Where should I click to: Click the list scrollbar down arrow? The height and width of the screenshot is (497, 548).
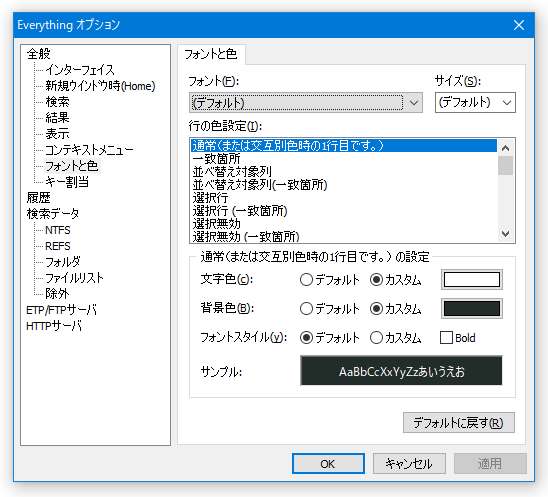click(x=505, y=233)
